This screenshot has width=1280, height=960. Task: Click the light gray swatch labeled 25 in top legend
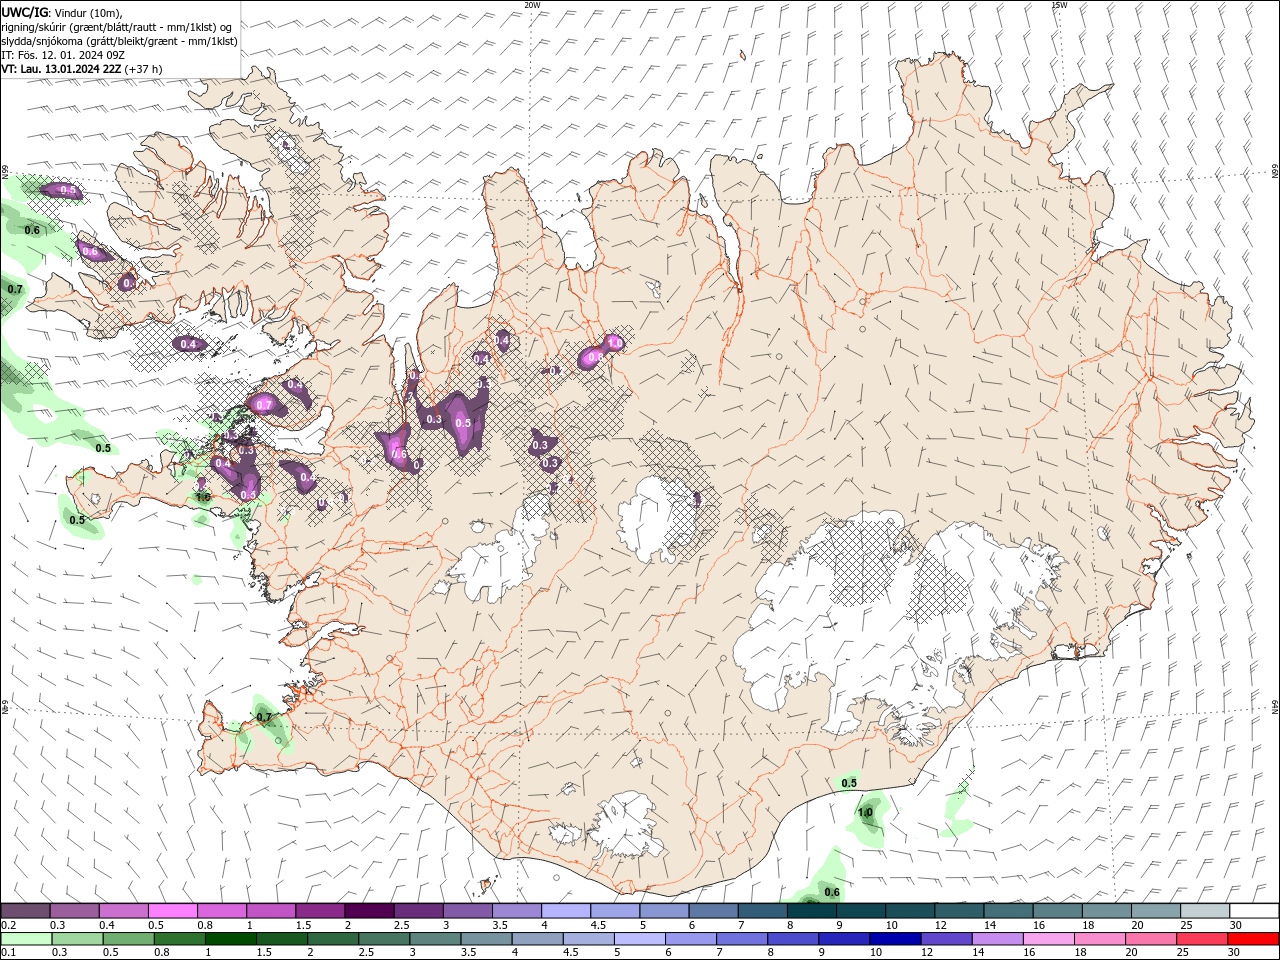(1205, 911)
